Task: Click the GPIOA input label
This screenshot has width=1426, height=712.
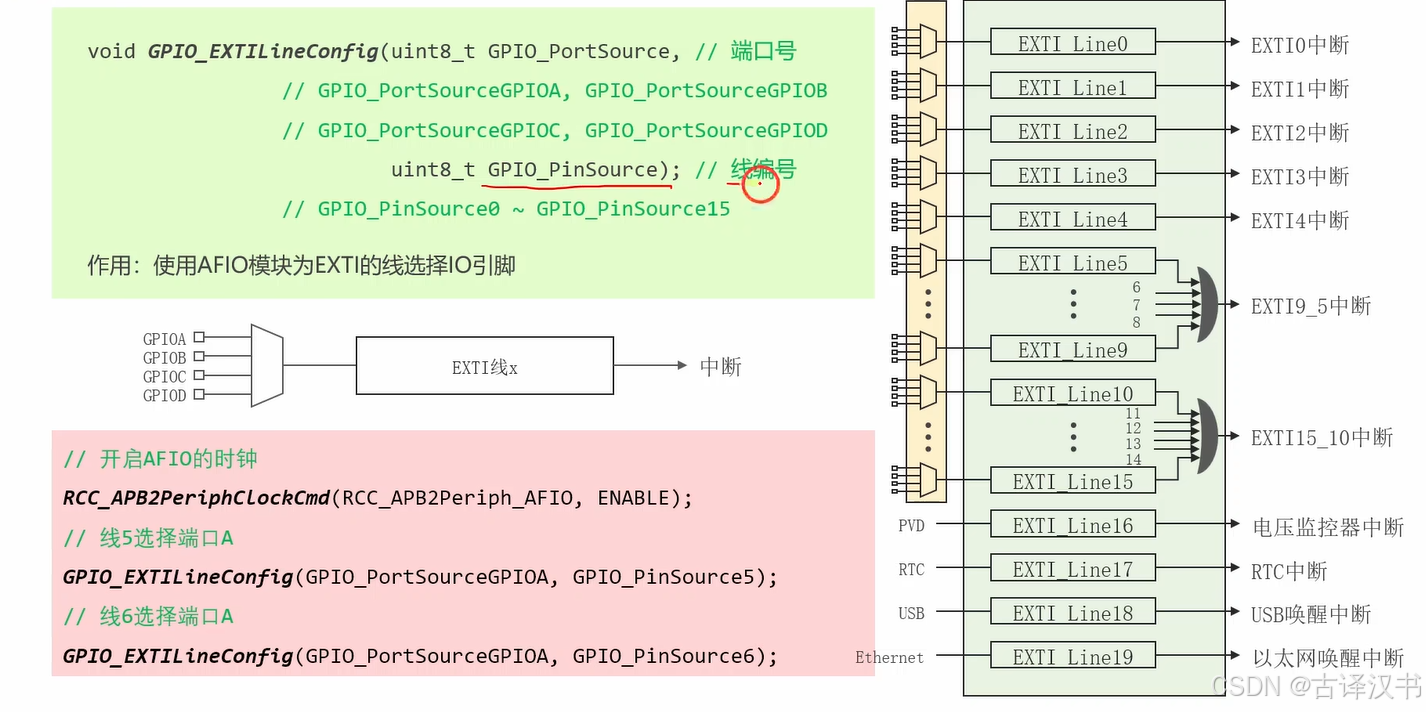Action: pos(165,339)
